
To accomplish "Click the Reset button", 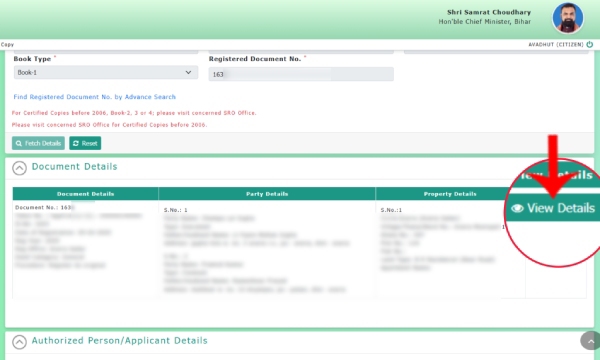I will (x=85, y=143).
